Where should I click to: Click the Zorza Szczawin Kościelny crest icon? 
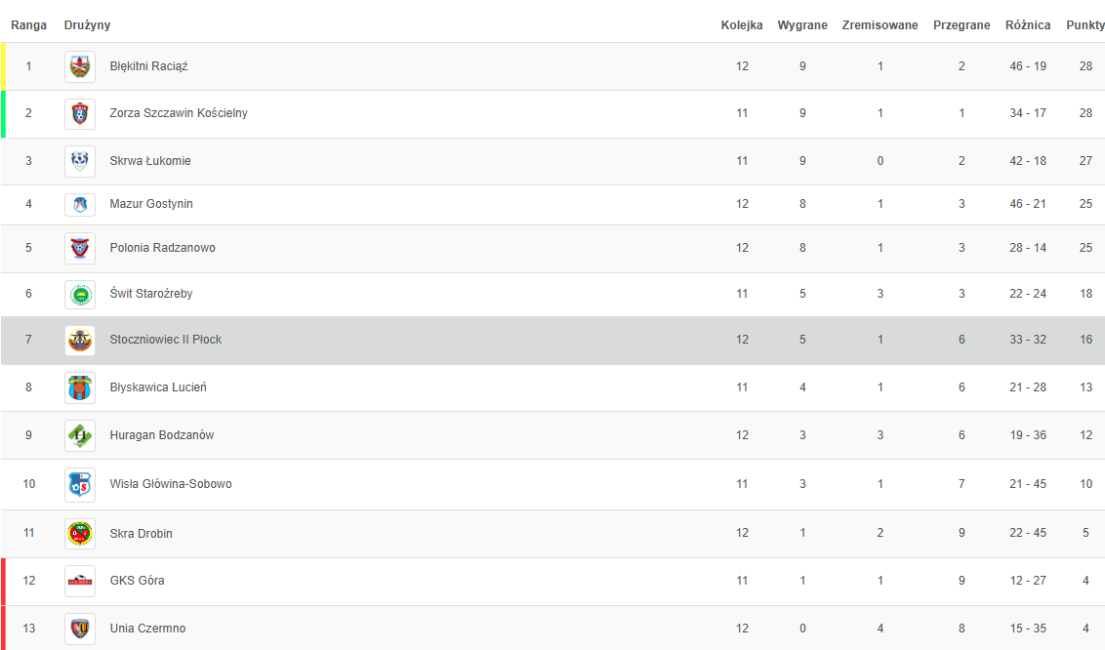[x=80, y=114]
